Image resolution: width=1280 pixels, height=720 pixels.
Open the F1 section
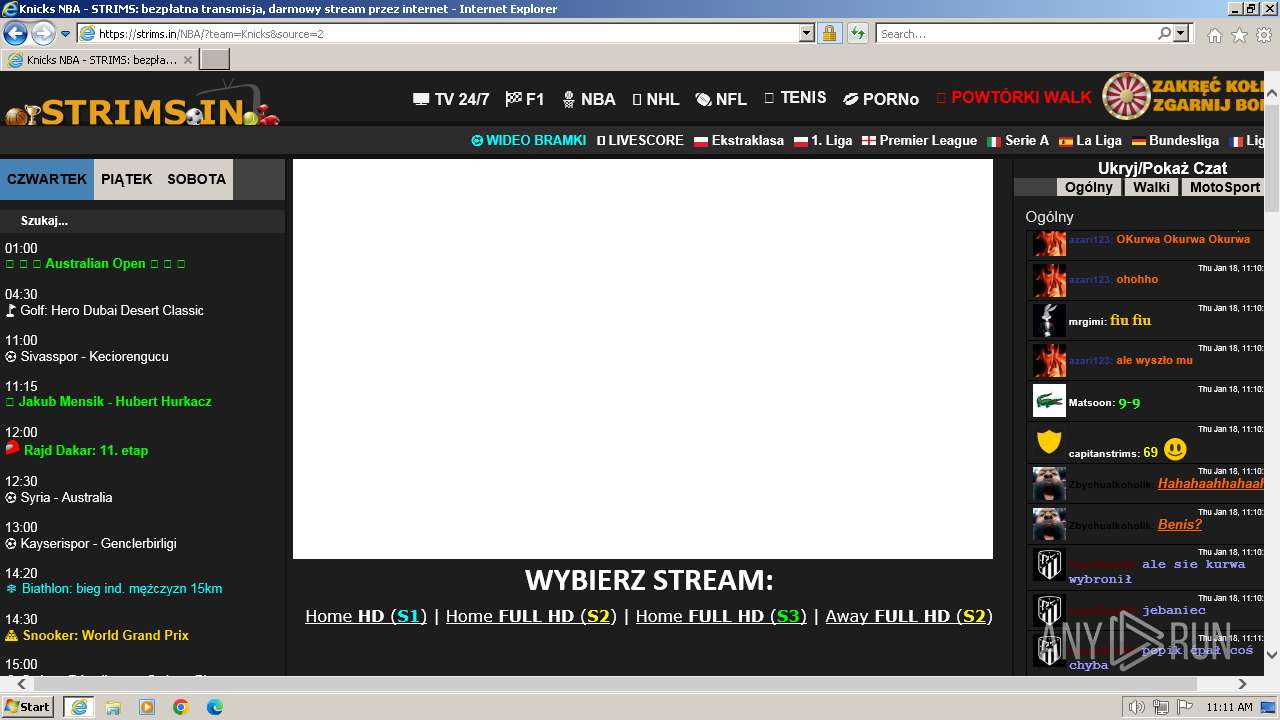pos(525,99)
